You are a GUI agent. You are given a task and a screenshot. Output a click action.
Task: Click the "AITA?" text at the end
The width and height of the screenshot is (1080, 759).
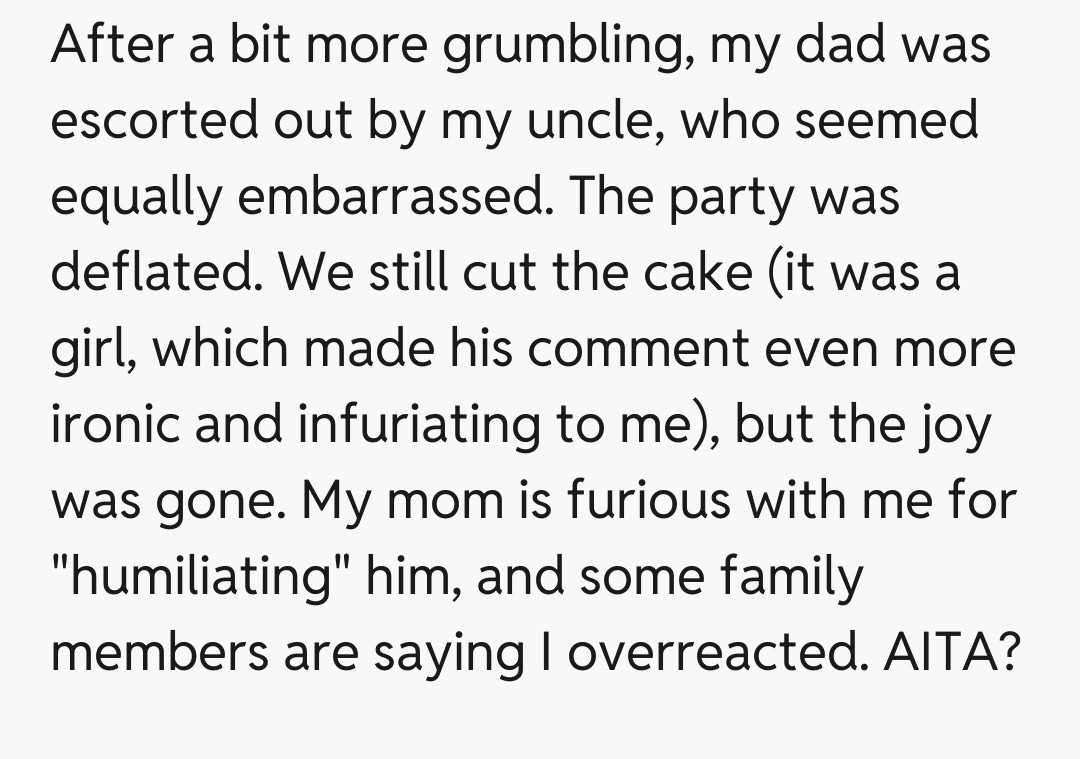click(953, 649)
